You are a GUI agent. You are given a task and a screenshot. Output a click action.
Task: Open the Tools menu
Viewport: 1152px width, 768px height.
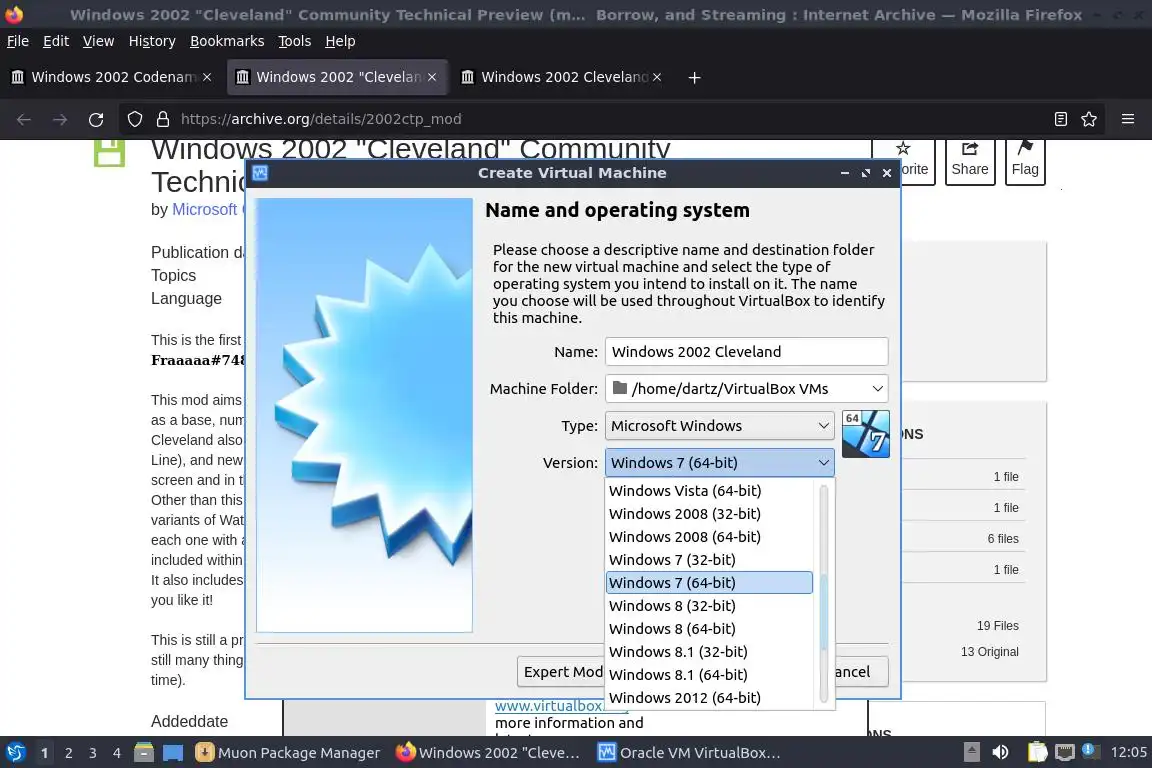[295, 41]
